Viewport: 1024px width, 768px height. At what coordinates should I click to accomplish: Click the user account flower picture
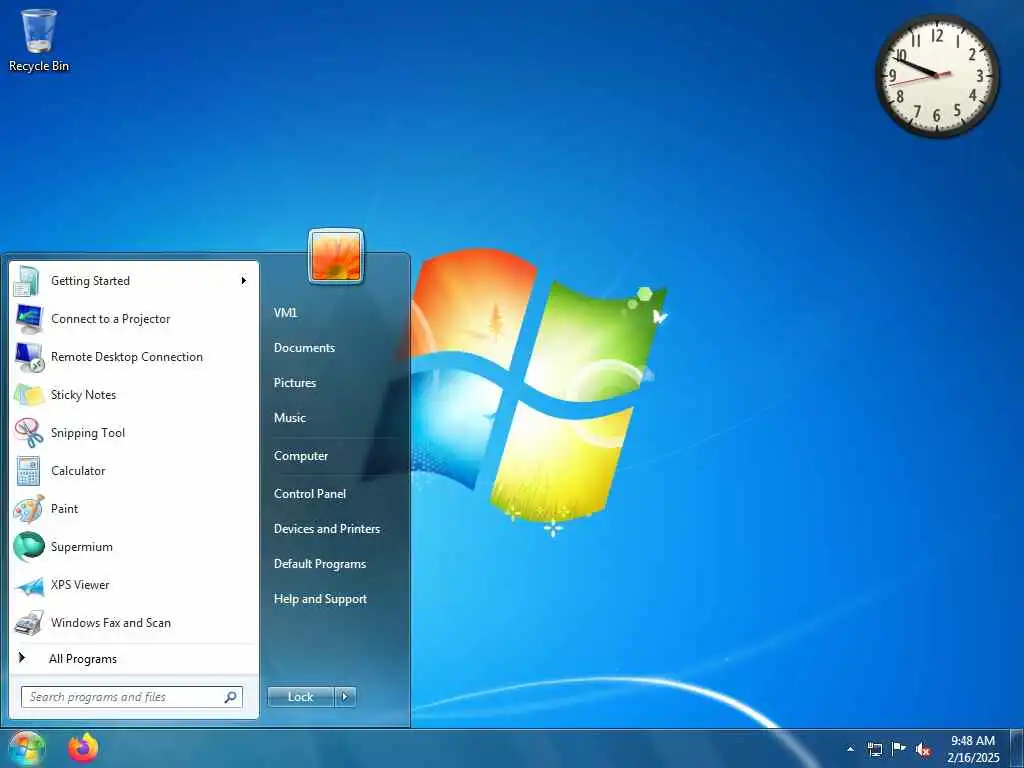click(x=336, y=257)
